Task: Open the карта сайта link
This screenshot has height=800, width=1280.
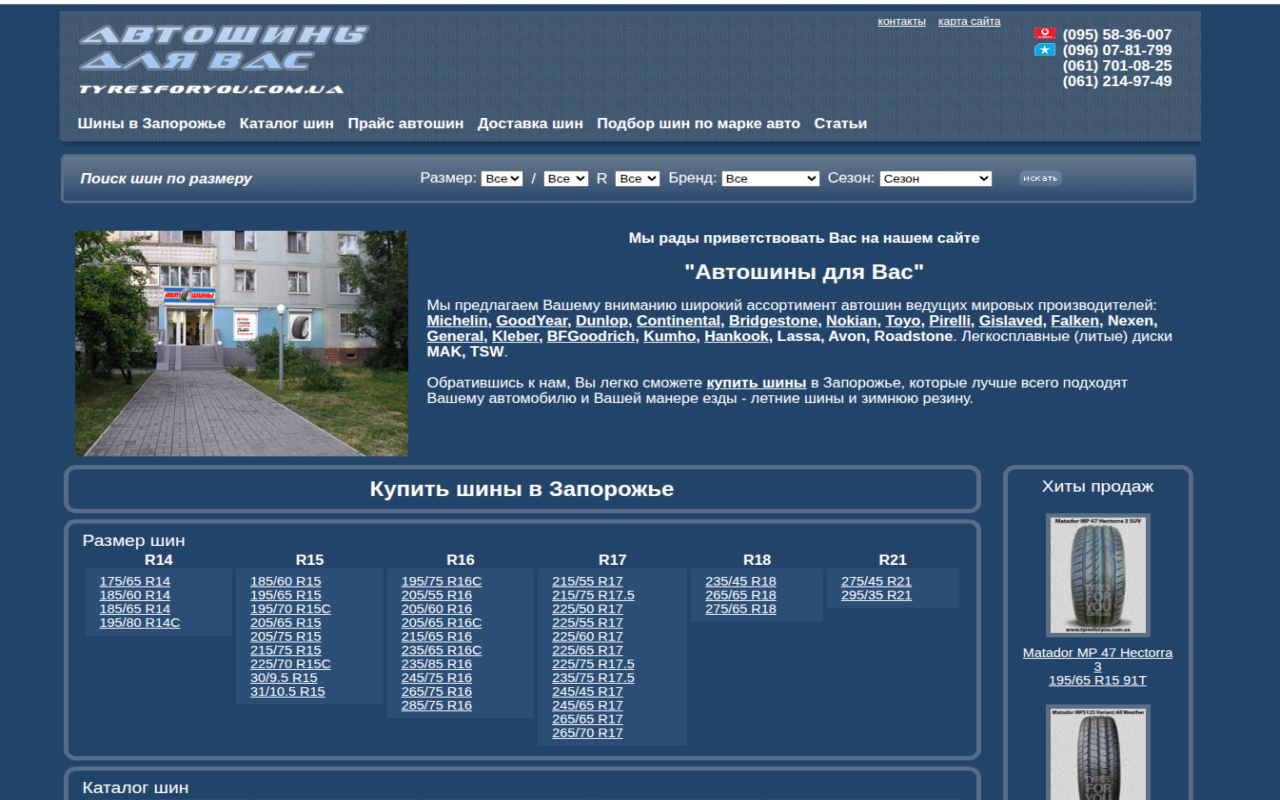Action: tap(969, 21)
